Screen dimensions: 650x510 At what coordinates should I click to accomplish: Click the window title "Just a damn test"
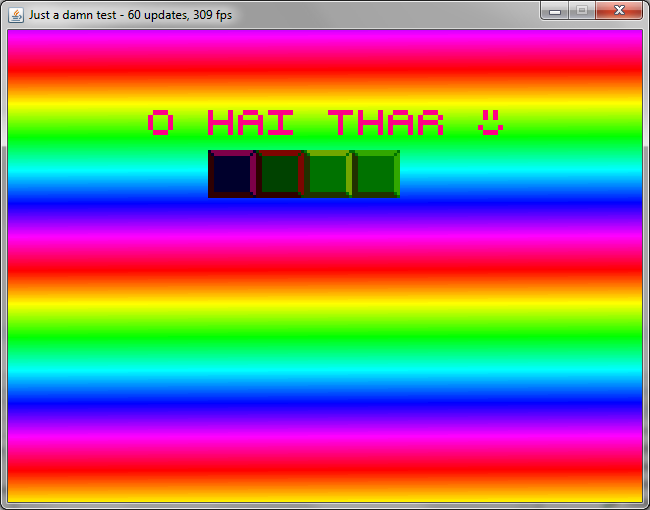tap(73, 15)
